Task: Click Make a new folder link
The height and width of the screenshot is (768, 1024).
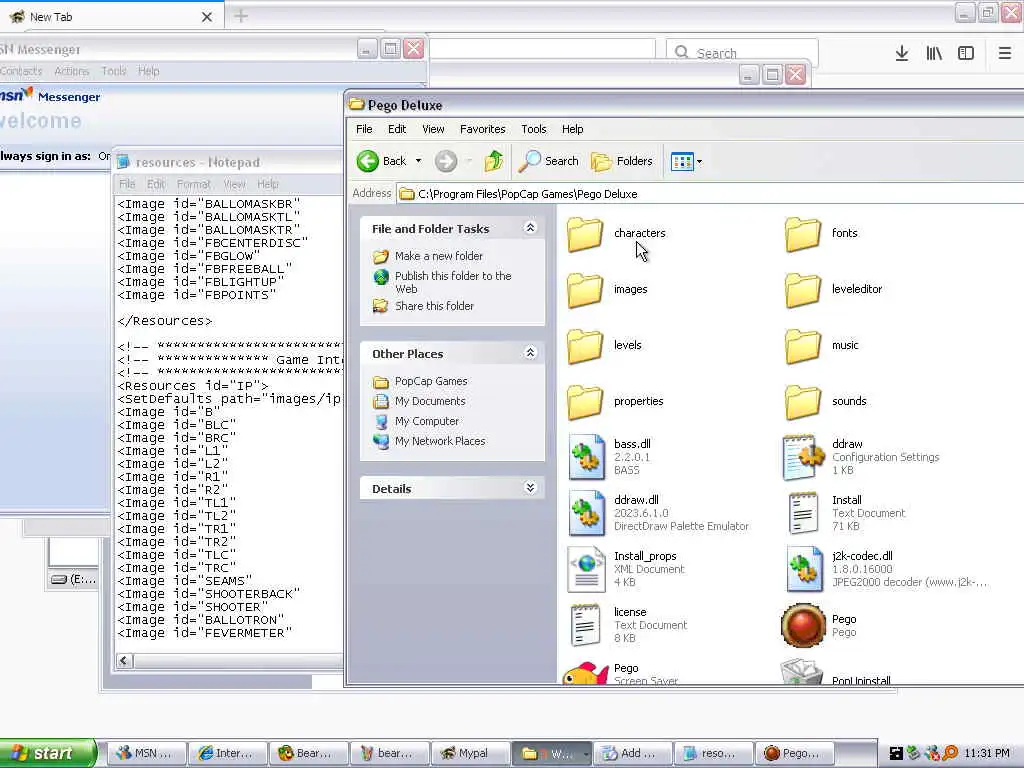Action: pos(438,256)
